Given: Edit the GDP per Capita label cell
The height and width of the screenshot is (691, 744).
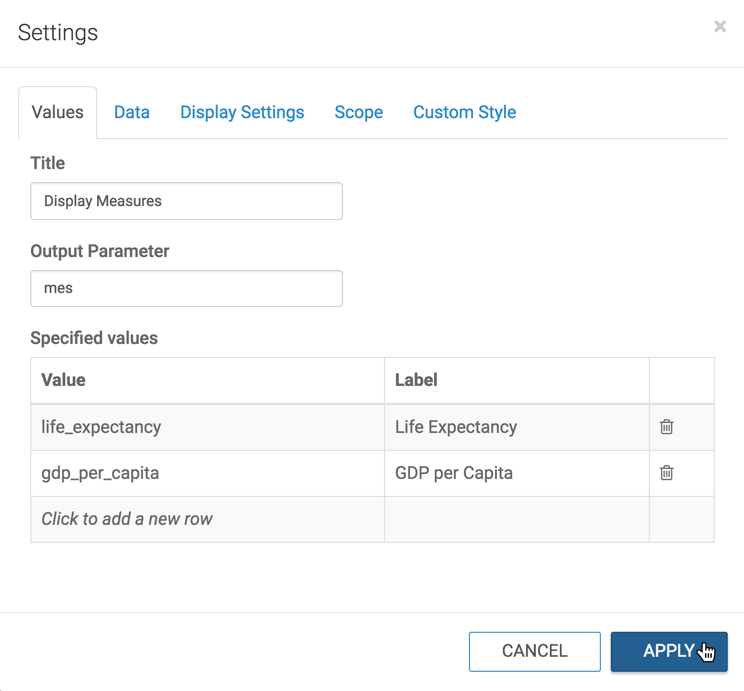Looking at the screenshot, I should click(516, 473).
